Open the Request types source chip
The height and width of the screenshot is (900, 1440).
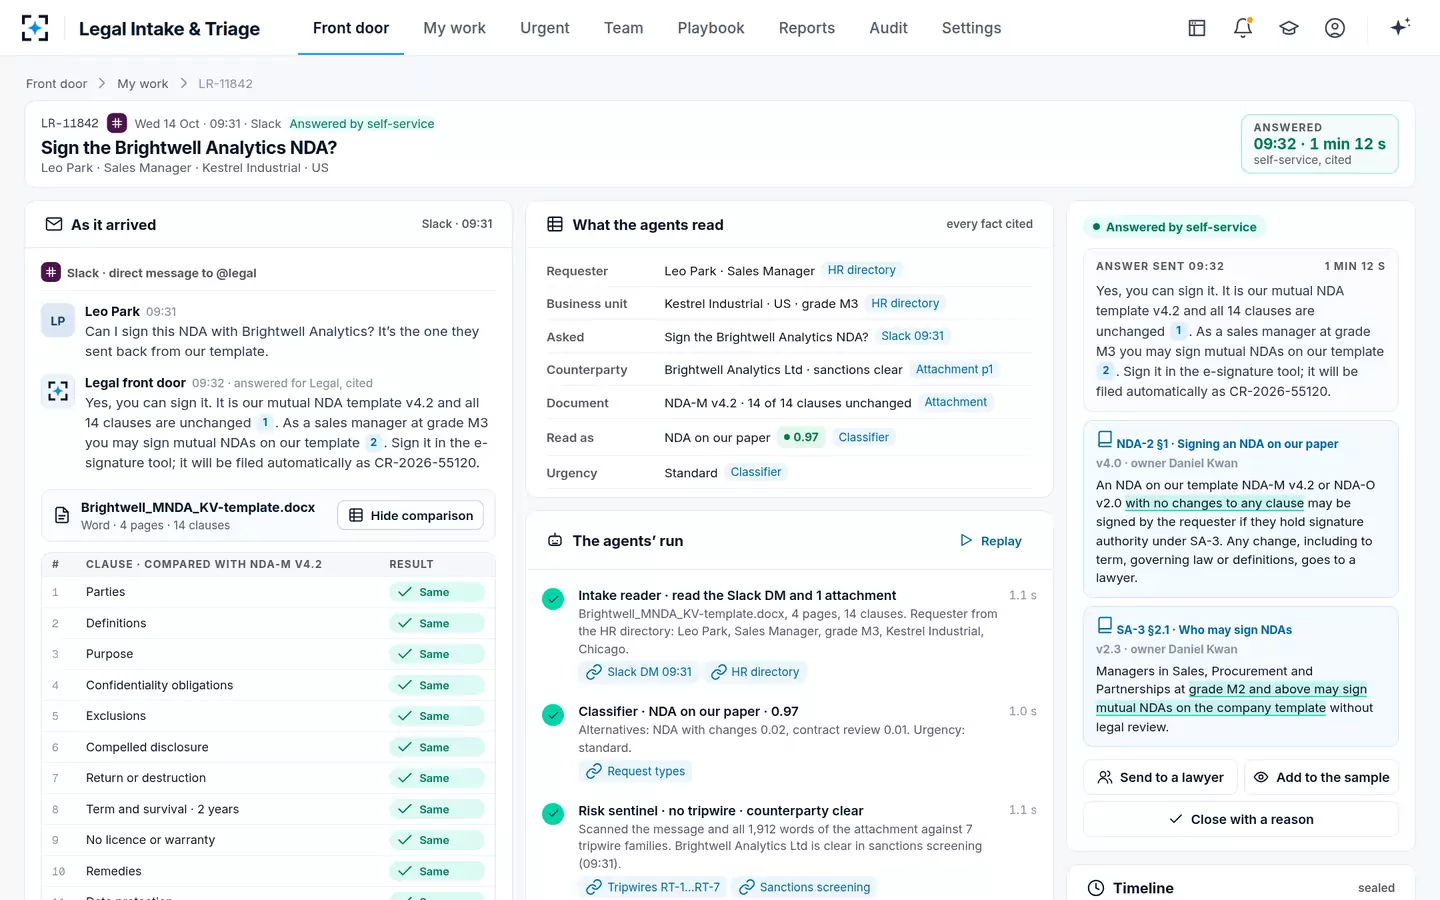tap(636, 771)
